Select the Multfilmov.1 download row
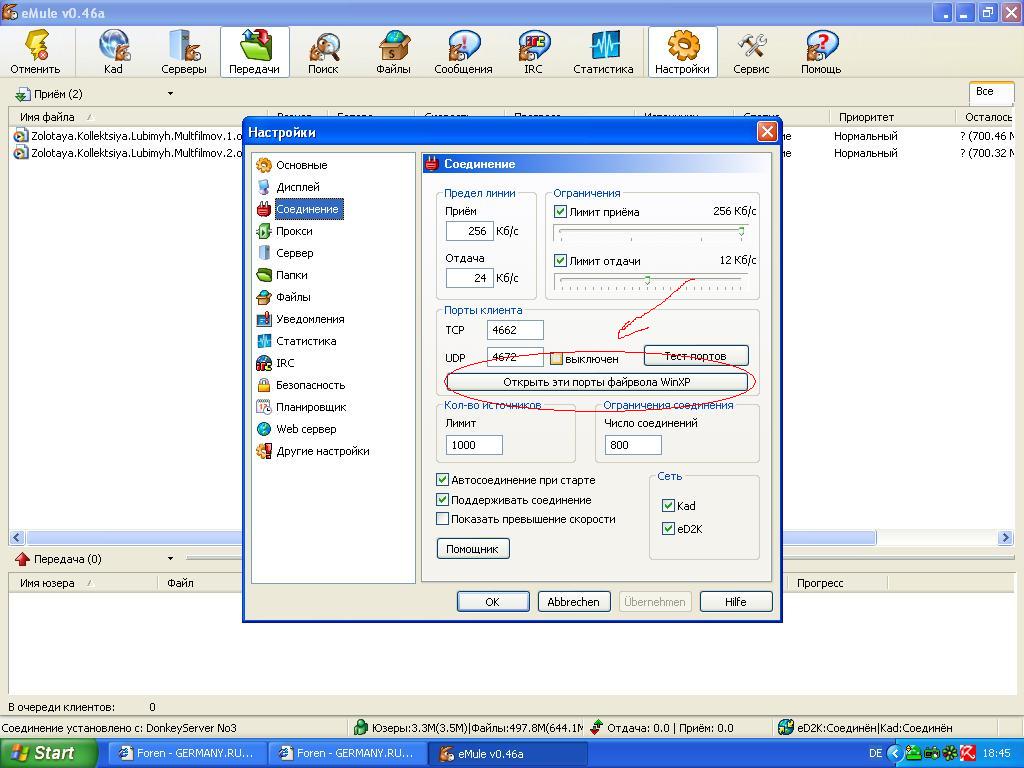The height and width of the screenshot is (768, 1024). (127, 136)
